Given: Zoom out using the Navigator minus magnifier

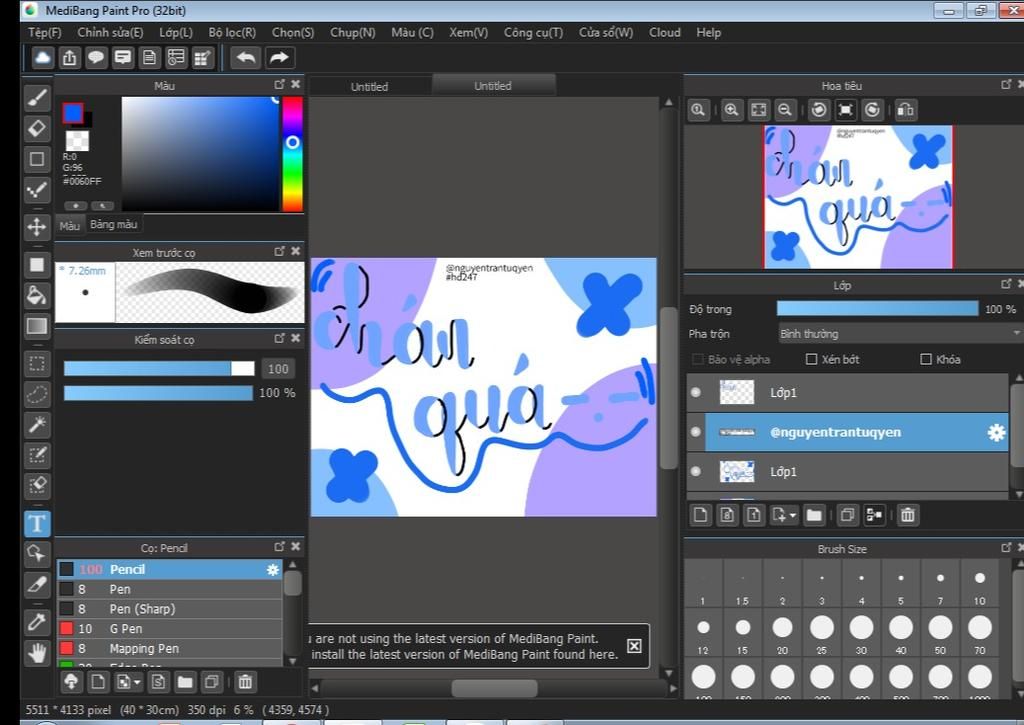Looking at the screenshot, I should 785,110.
